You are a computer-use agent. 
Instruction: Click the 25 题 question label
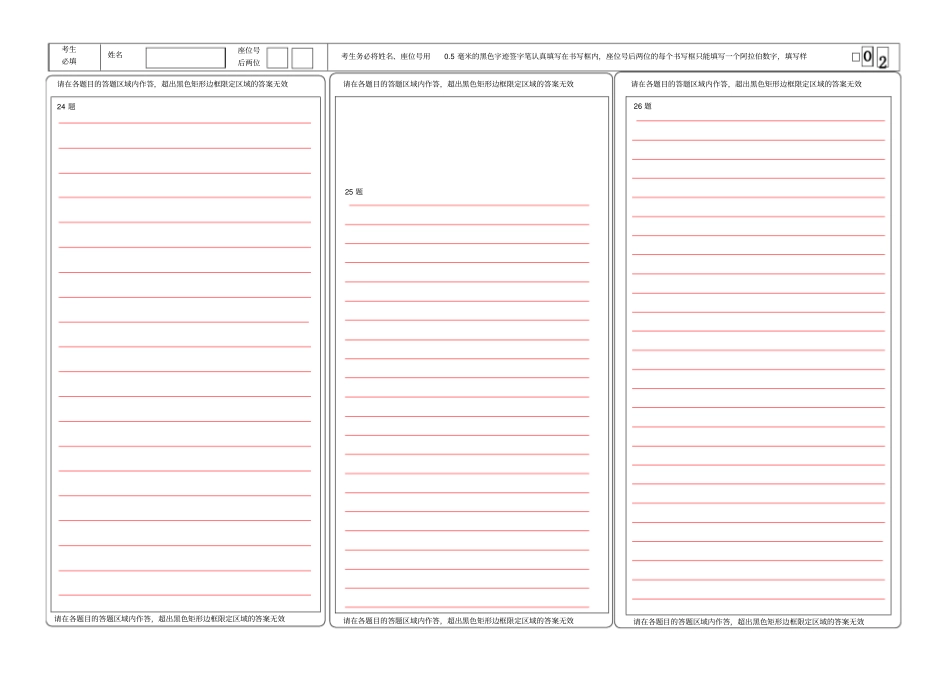[x=354, y=192]
